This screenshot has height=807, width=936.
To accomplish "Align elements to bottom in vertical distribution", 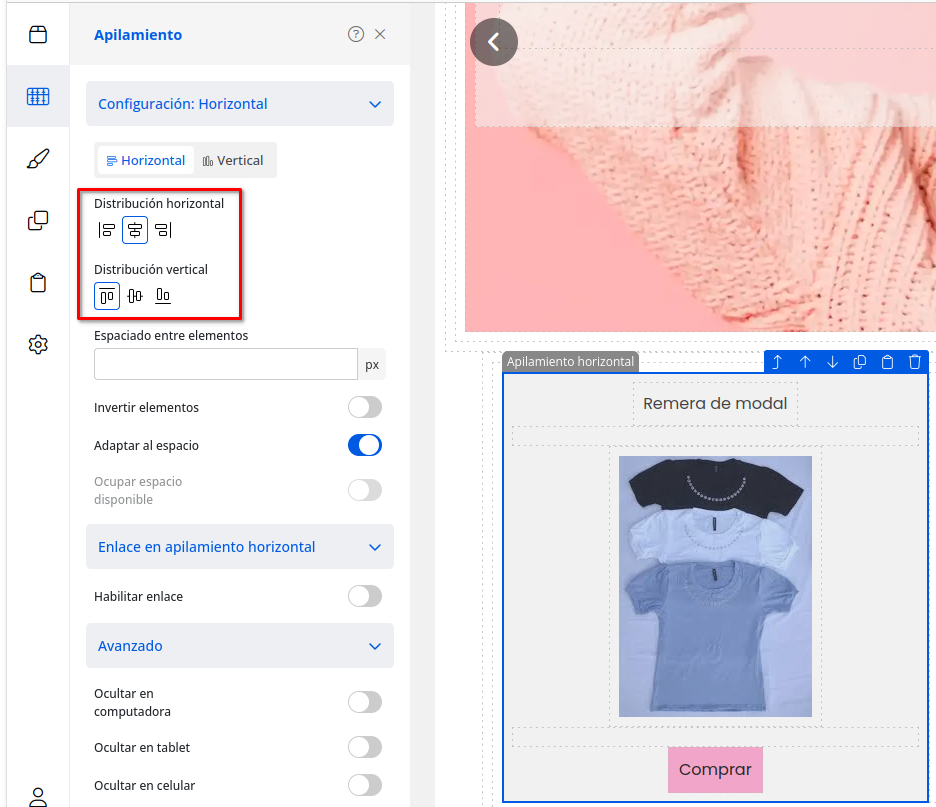I will 163,296.
